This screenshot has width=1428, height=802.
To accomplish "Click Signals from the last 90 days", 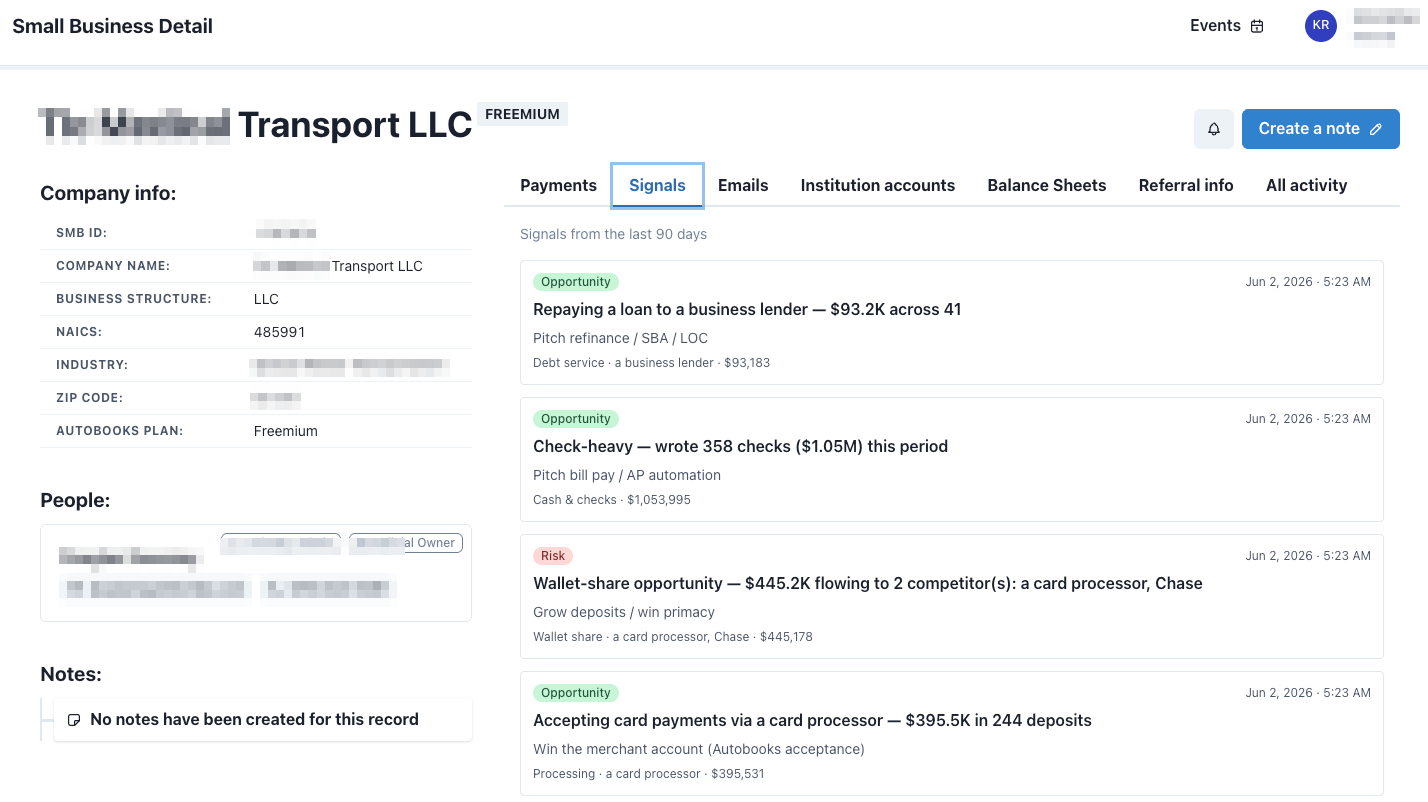I will tap(613, 234).
